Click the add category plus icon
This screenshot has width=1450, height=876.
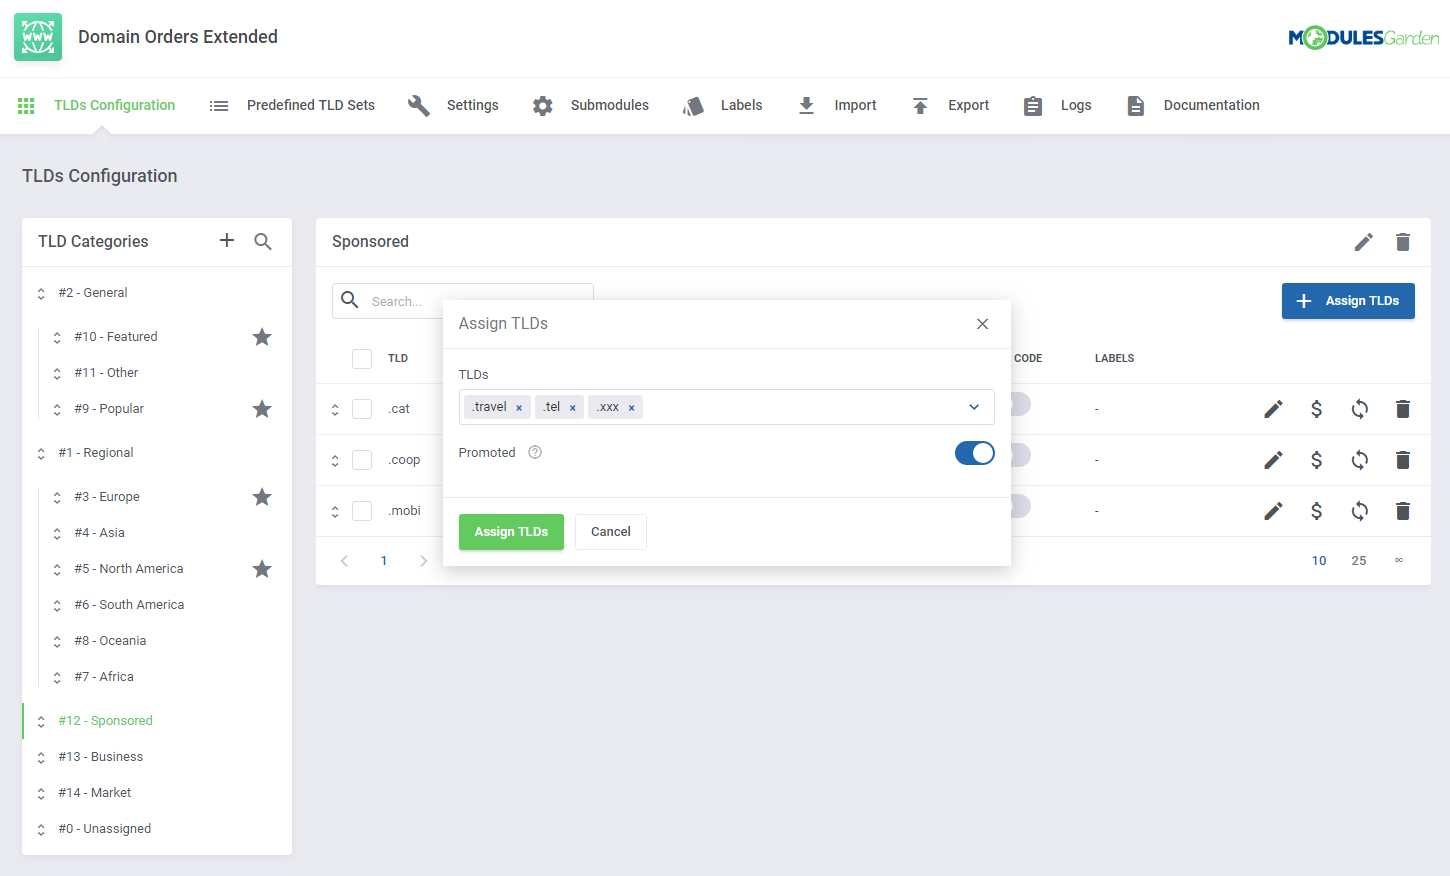(227, 241)
